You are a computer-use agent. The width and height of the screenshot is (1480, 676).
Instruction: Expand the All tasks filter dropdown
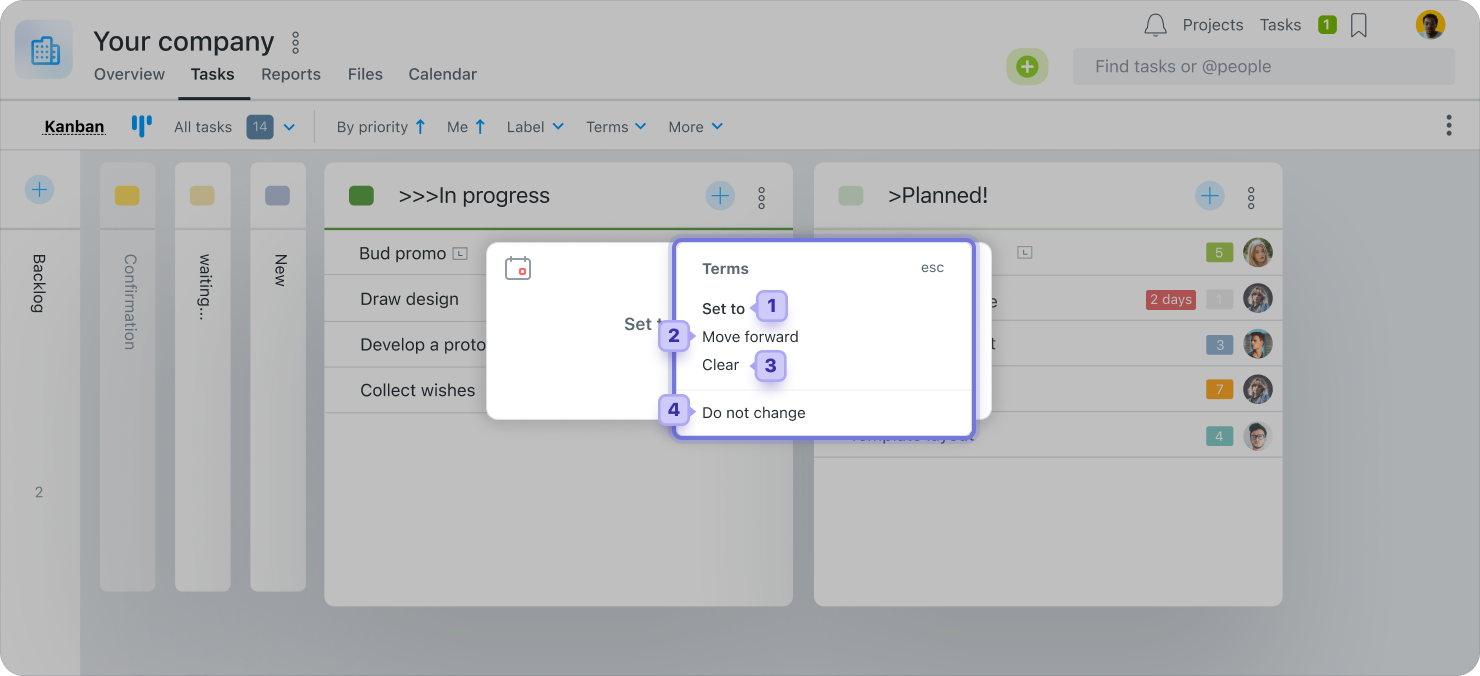(288, 126)
